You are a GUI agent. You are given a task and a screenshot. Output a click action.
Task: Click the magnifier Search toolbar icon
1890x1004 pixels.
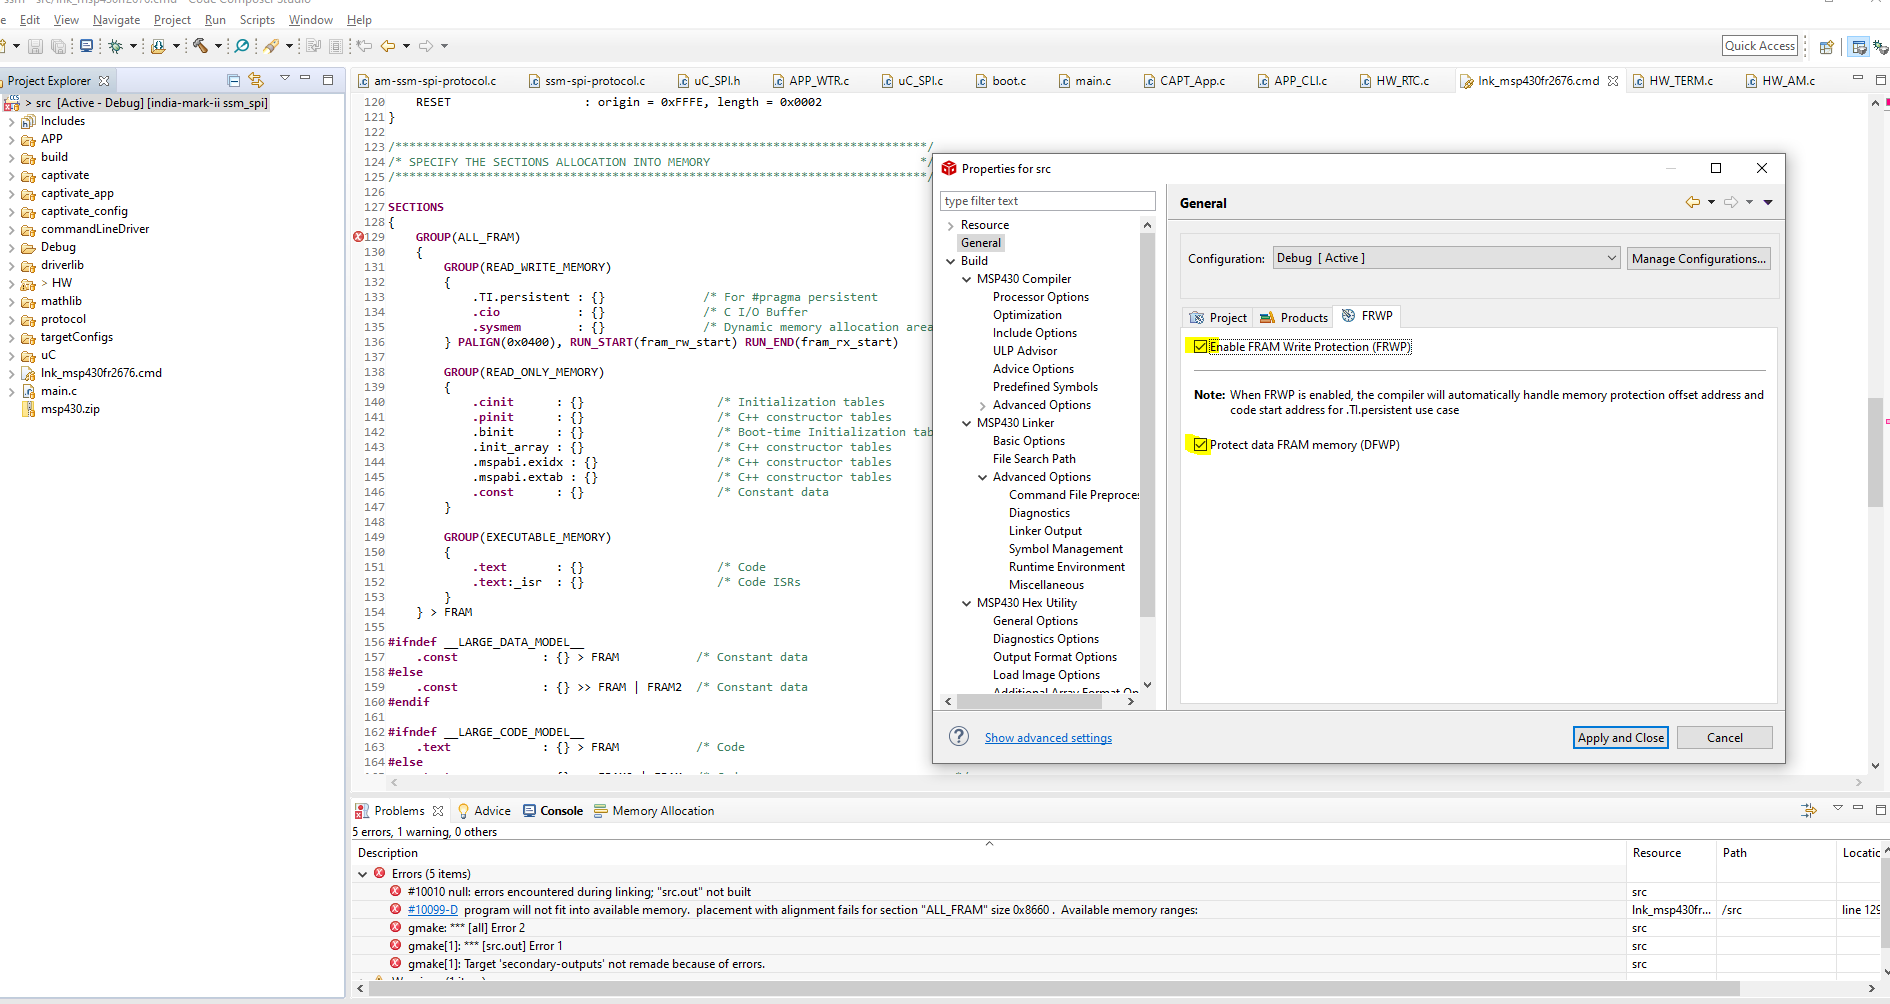coord(242,46)
